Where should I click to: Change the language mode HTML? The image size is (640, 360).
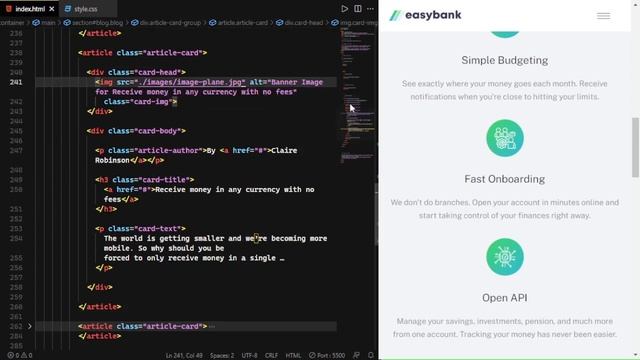(x=293, y=356)
